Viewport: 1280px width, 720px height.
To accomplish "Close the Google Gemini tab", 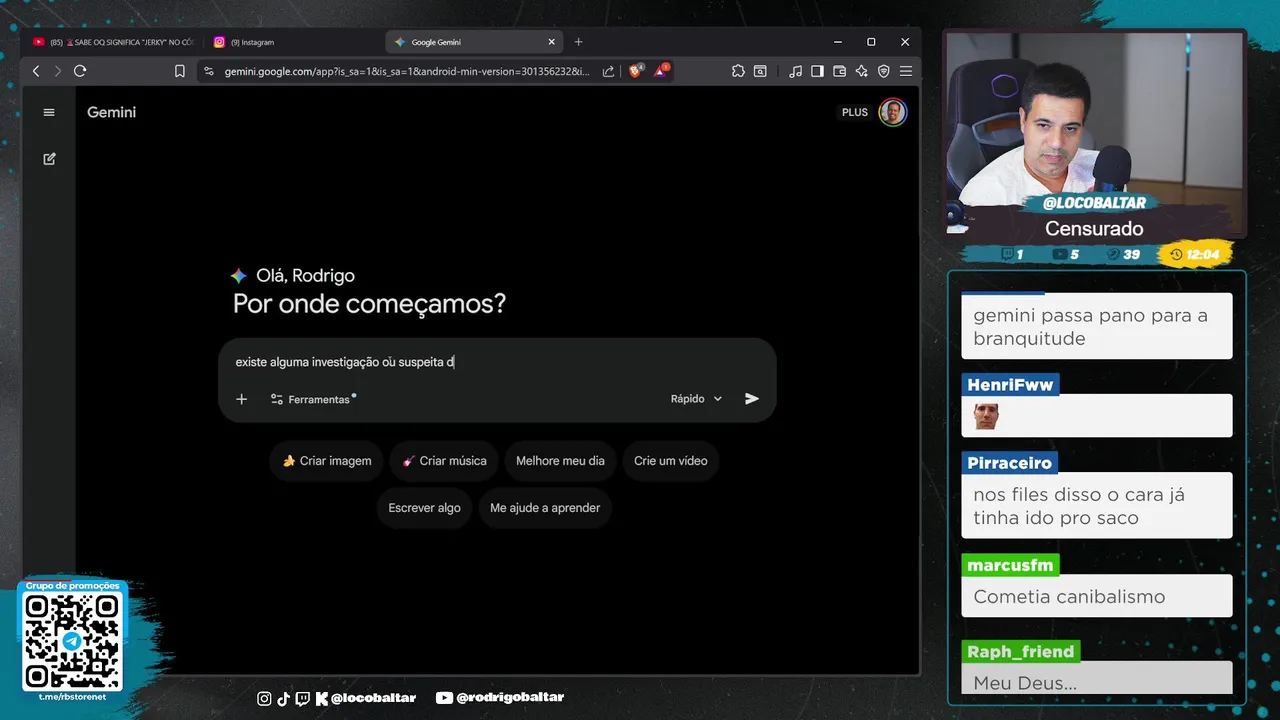I will [x=551, y=42].
